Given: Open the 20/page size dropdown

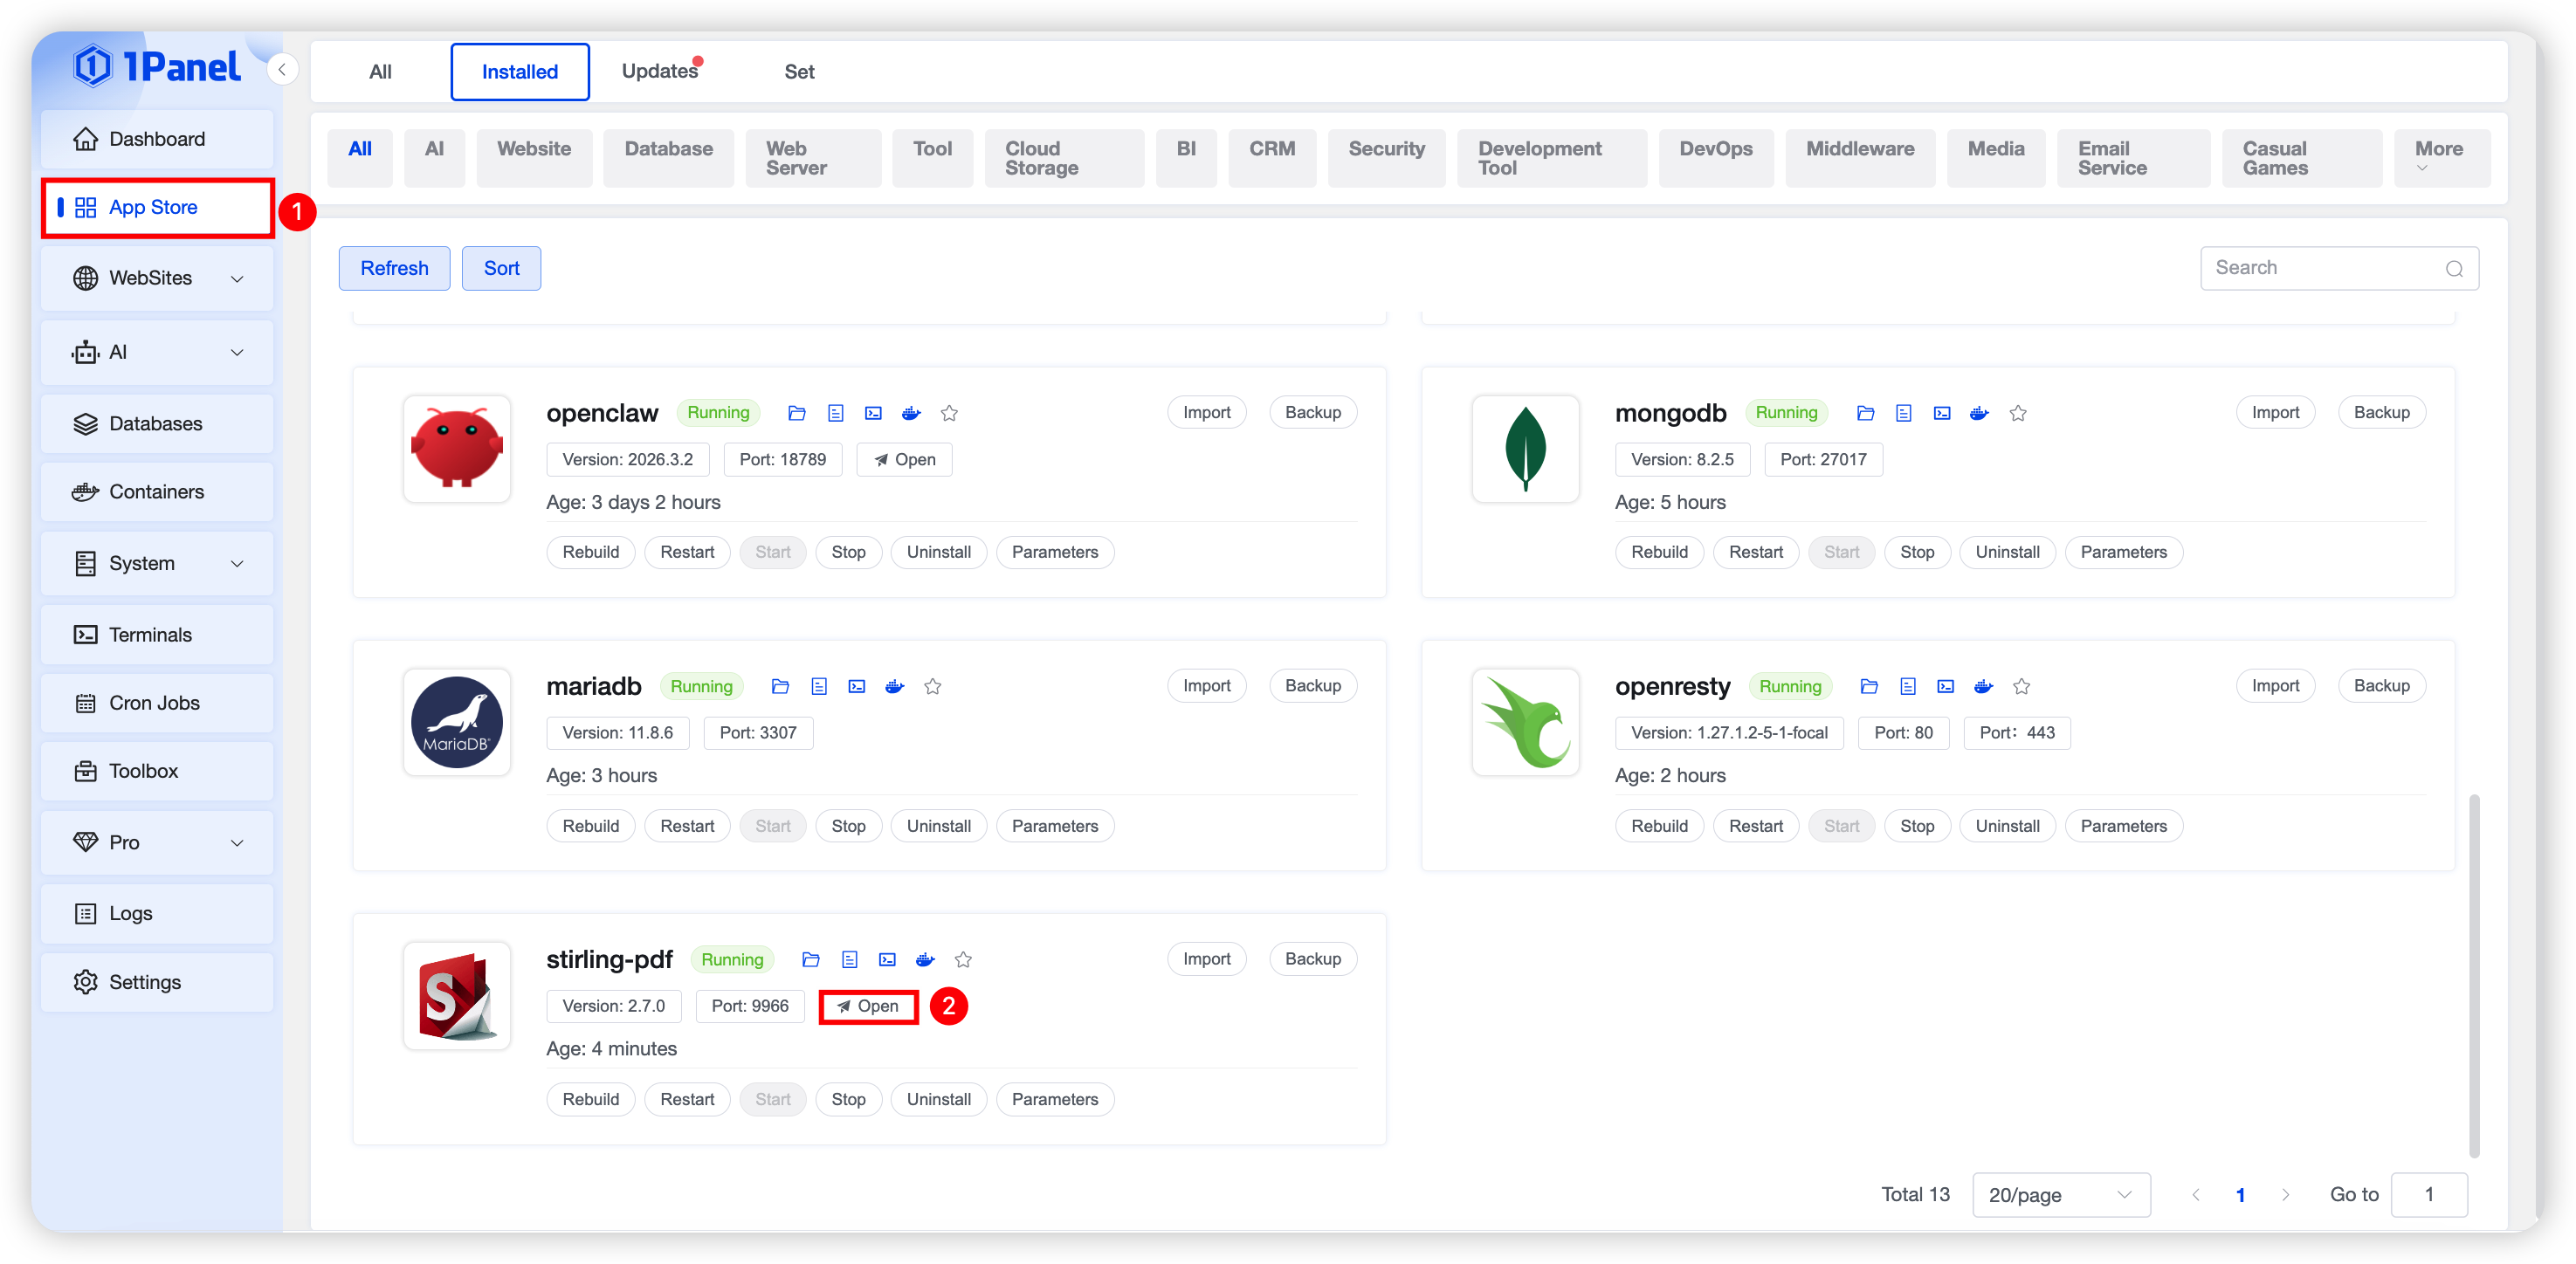Looking at the screenshot, I should coord(2060,1194).
